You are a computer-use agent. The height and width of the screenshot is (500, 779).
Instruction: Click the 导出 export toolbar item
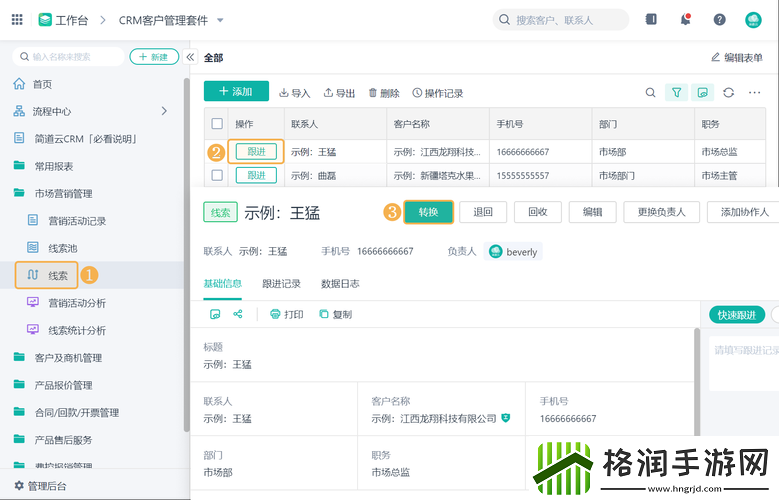339,93
